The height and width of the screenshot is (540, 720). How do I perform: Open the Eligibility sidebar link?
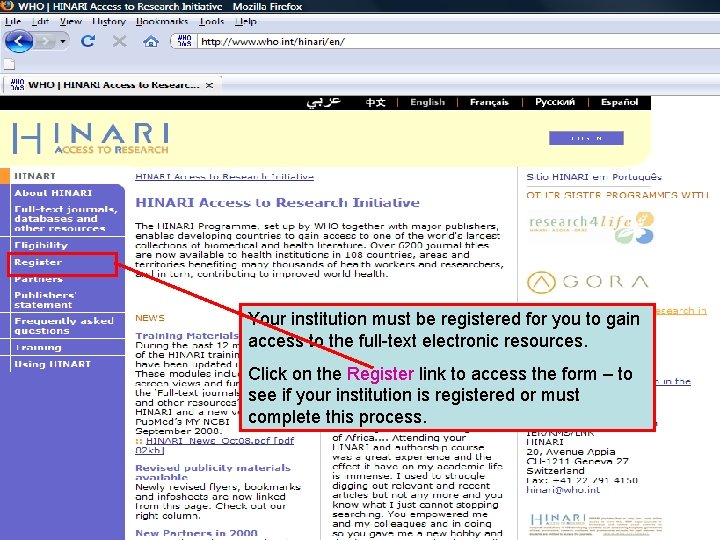(41, 245)
